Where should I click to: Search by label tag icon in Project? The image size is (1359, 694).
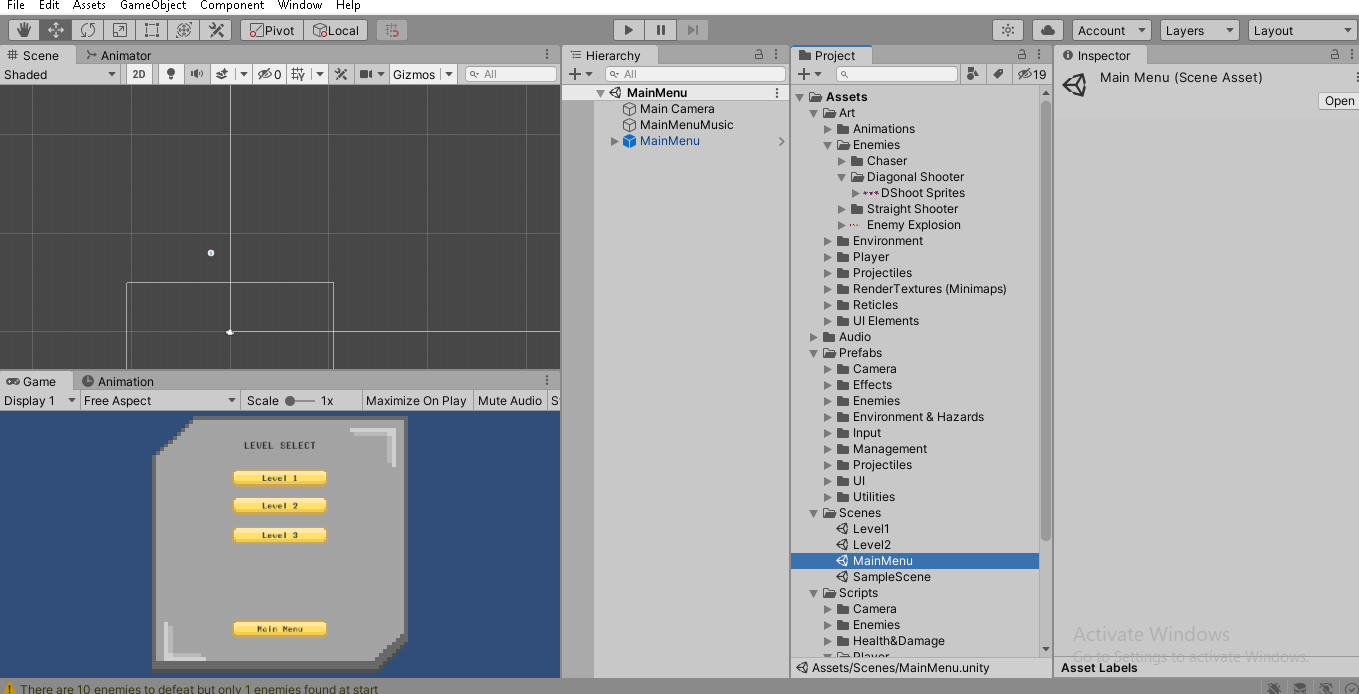998,74
